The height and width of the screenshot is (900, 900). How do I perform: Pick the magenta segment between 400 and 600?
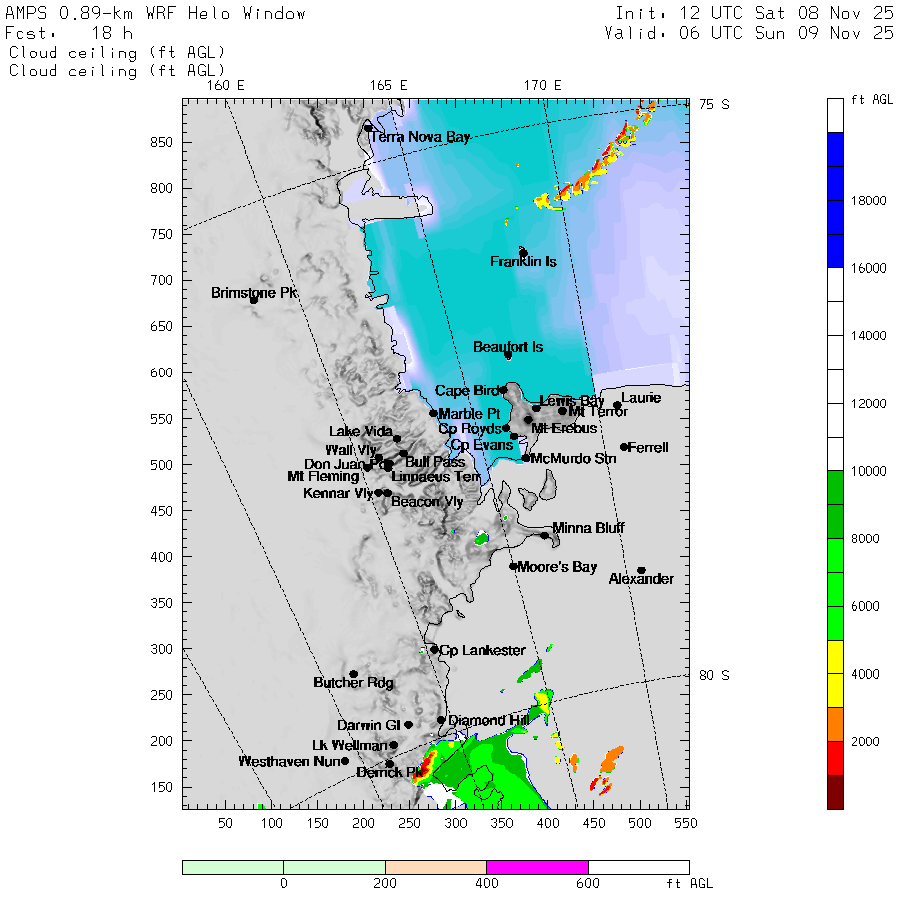coord(537,867)
